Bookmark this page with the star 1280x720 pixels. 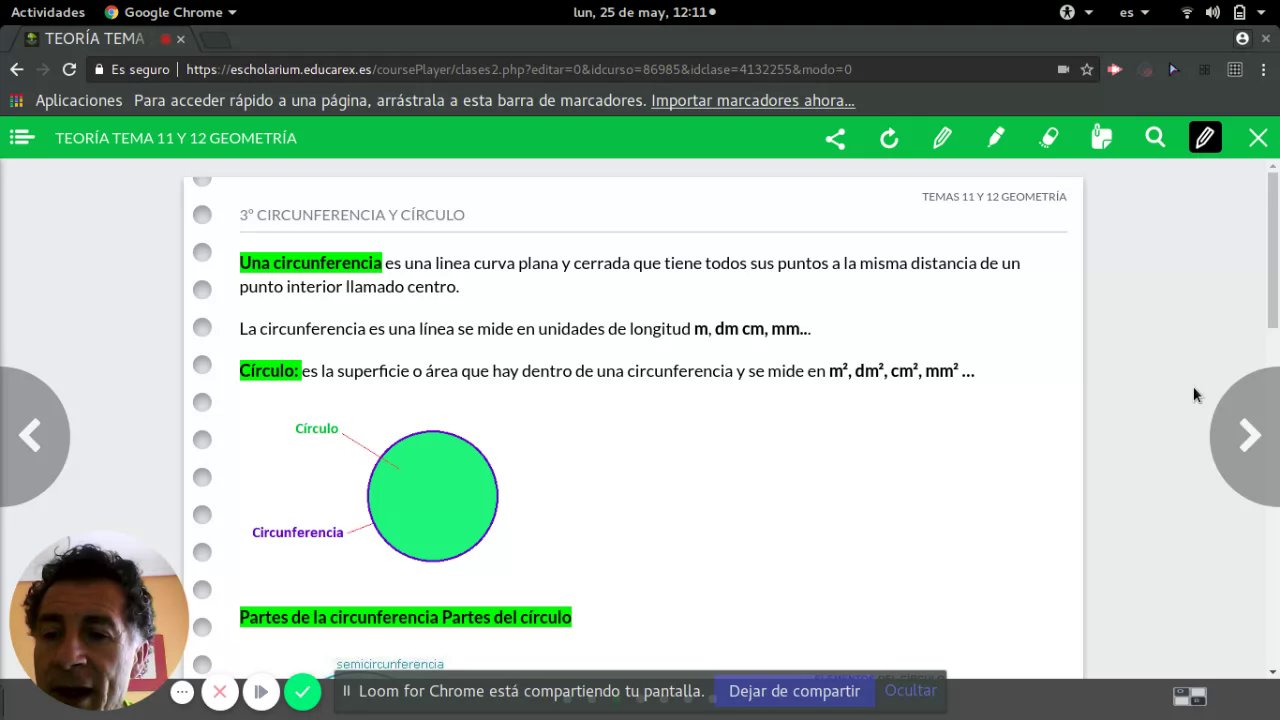point(1087,69)
